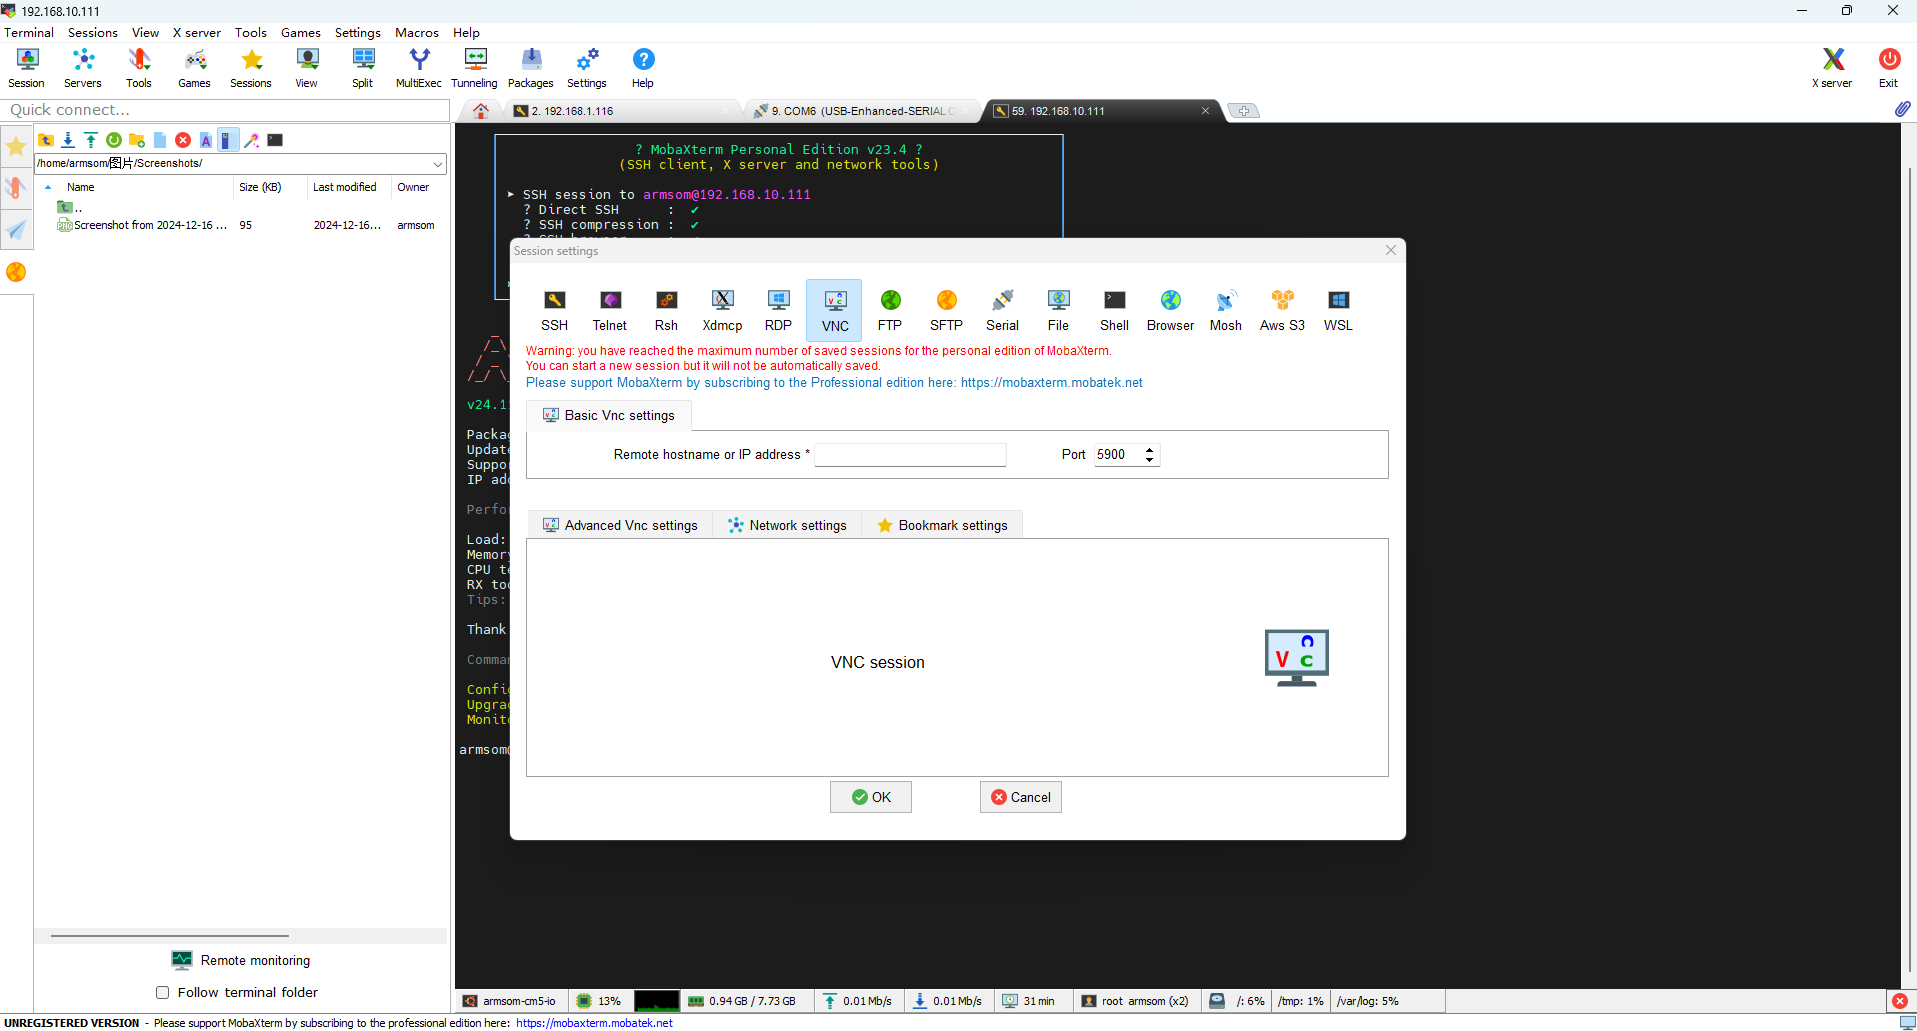Click the Remote hostname input field
The image size is (1917, 1031).
click(910, 454)
